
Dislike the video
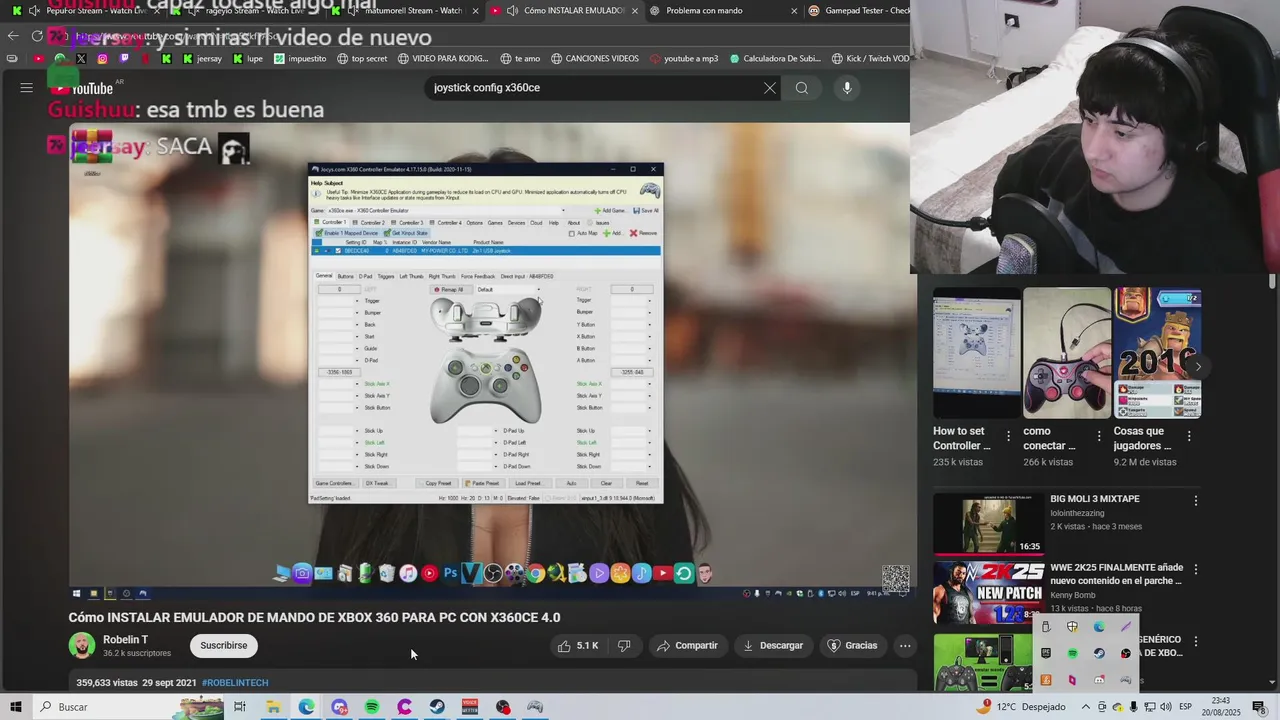[x=624, y=646]
